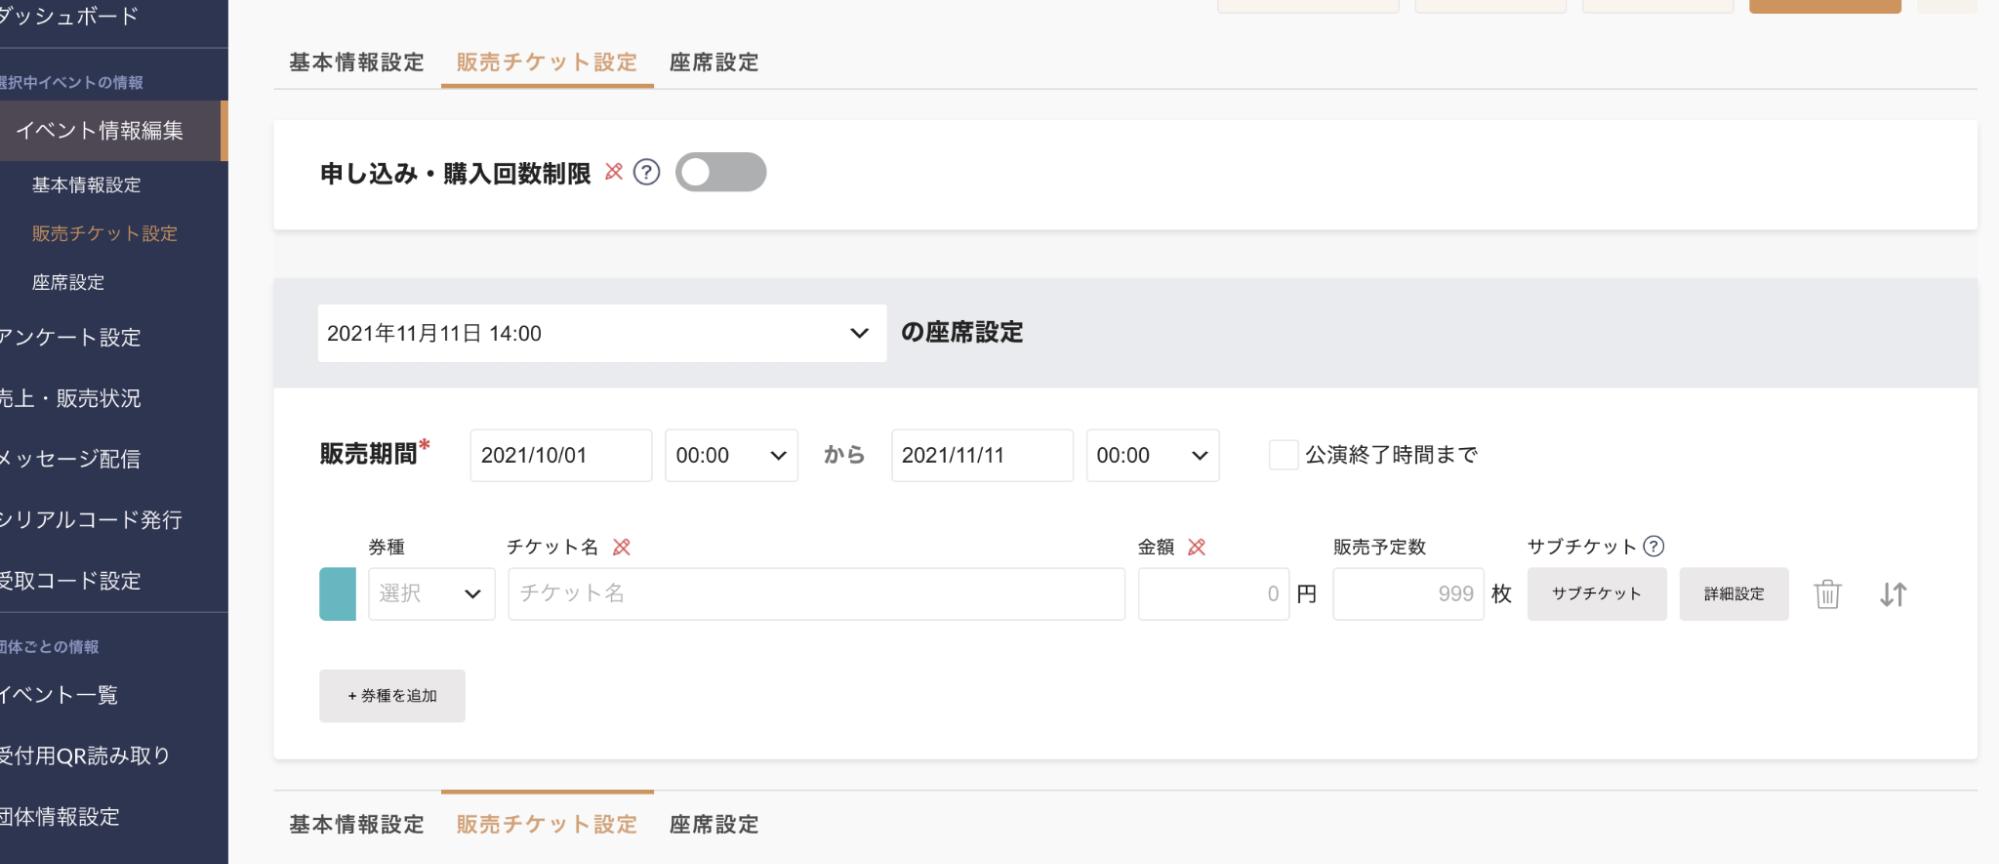The image size is (1999, 864).
Task: Toggle the 申し込み・購入回数制限 switch
Action: (x=721, y=172)
